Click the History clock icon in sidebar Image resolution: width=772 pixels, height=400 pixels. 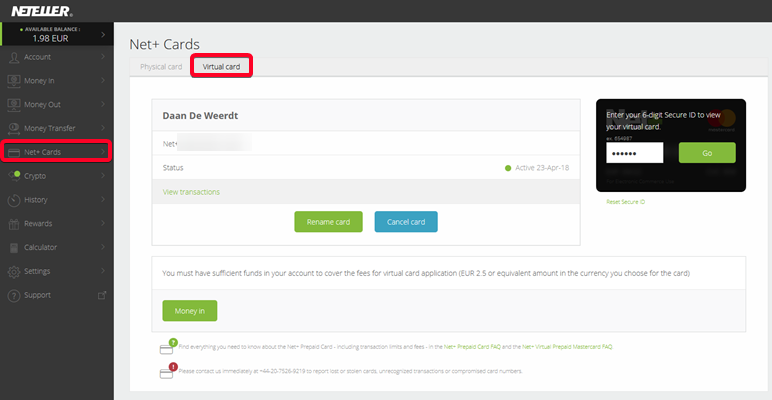[x=14, y=200]
